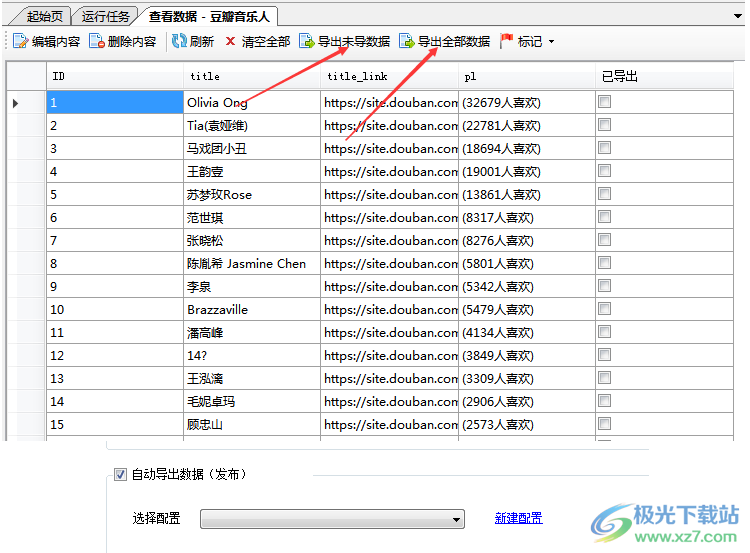
Task: Click the 编辑内容 button label
Action: coord(56,42)
